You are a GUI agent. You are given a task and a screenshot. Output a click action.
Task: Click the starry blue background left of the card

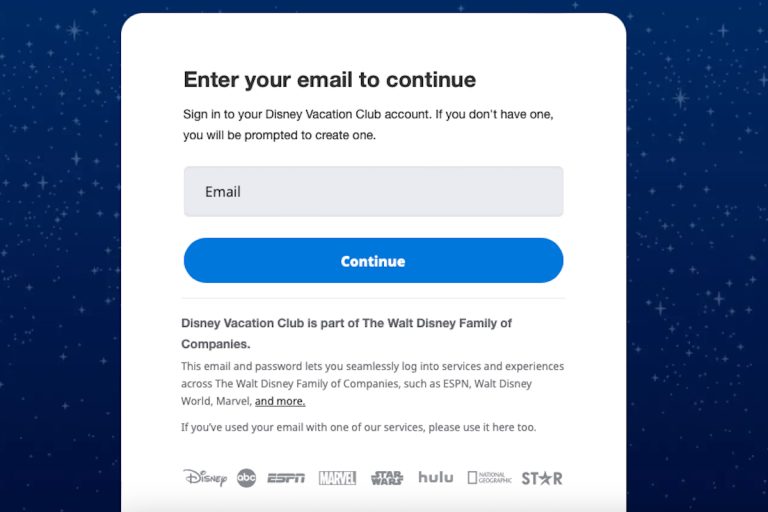pyautogui.click(x=60, y=250)
